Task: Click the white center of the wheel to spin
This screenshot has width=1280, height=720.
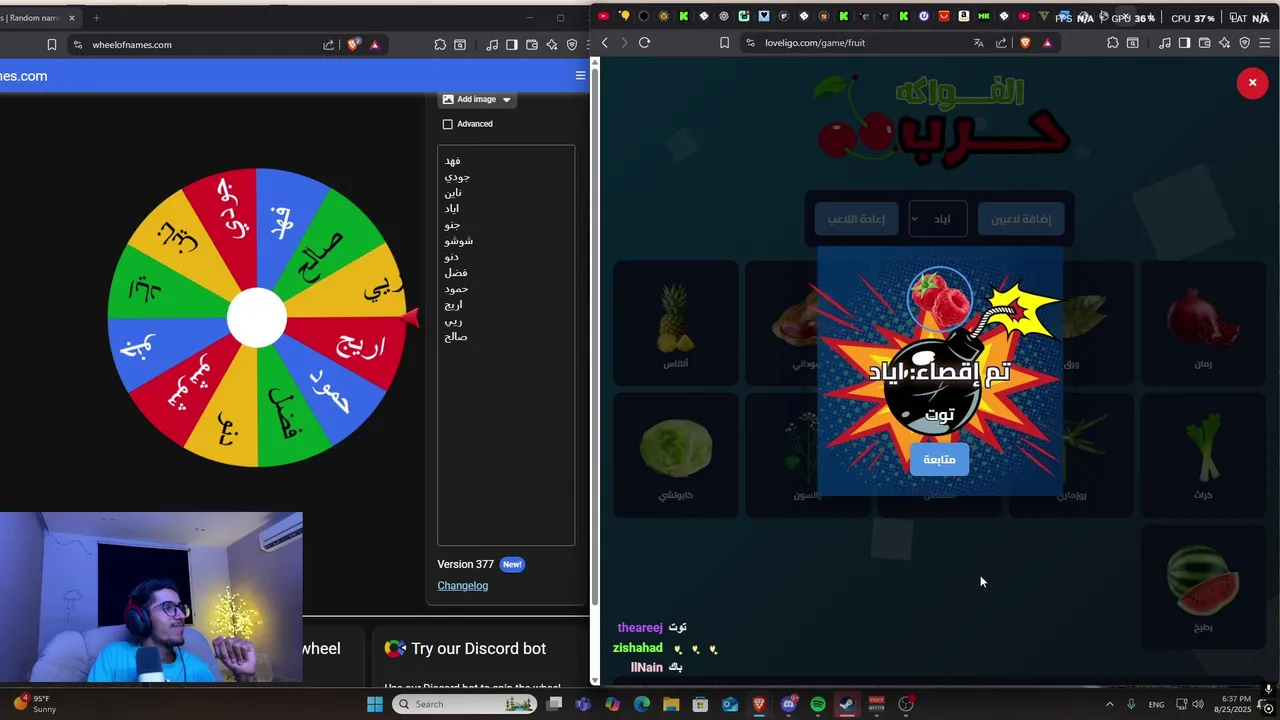Action: pos(257,318)
